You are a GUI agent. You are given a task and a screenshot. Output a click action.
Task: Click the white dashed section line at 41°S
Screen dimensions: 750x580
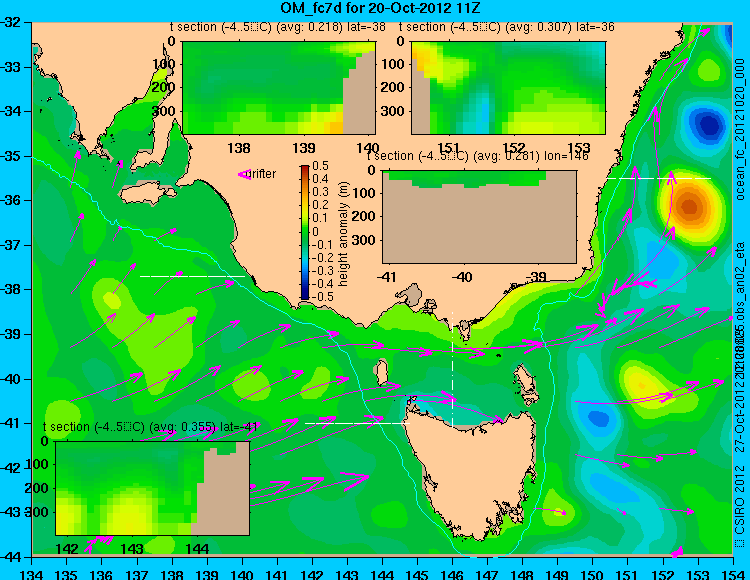tap(357, 423)
